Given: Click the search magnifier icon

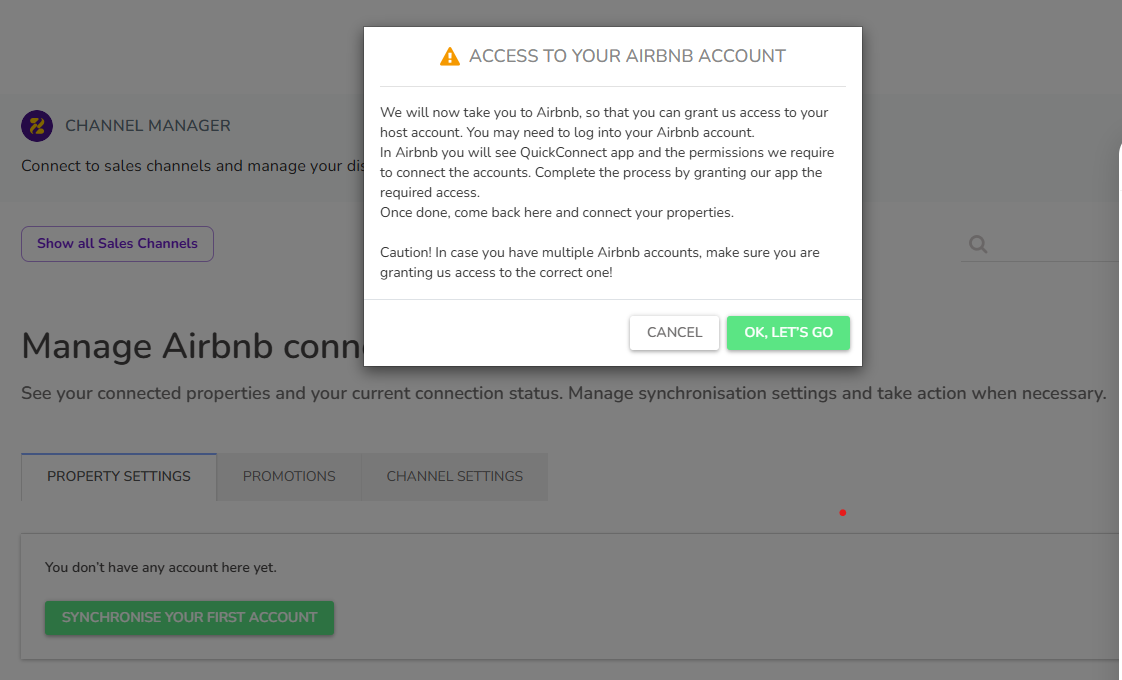Looking at the screenshot, I should (978, 244).
